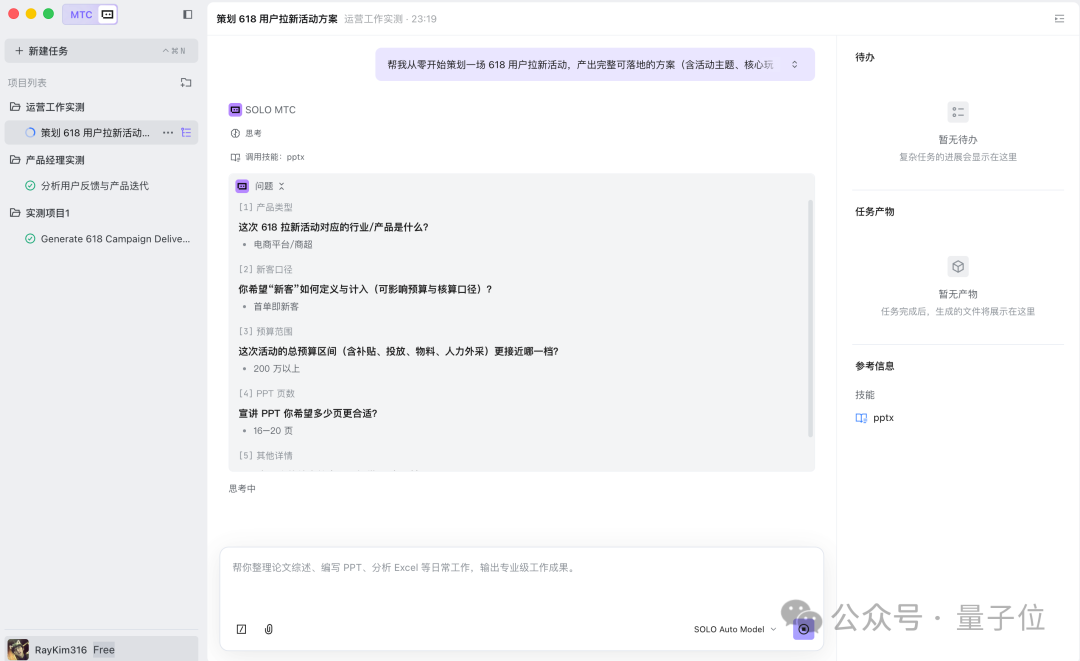Open the slash command icon
Viewport: 1080px width, 661px height.
pos(242,629)
